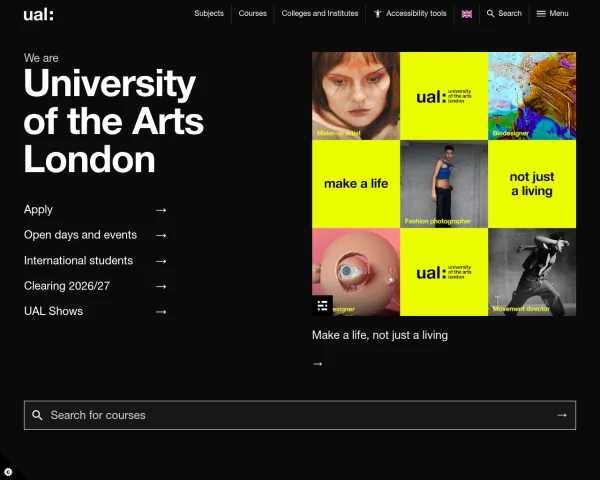Open the Courses menu
The width and height of the screenshot is (600, 480).
[x=253, y=13]
